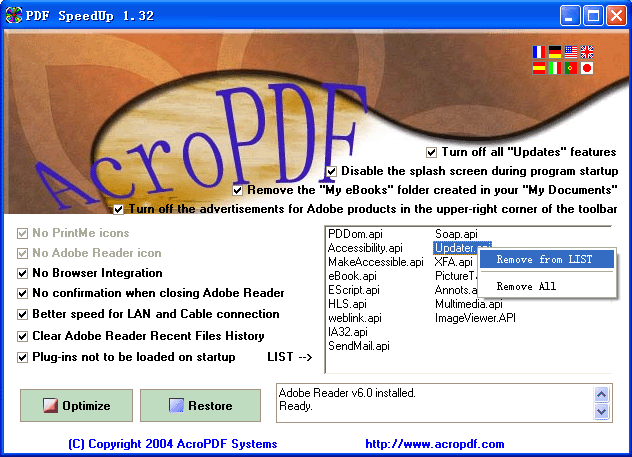The height and width of the screenshot is (457, 632).
Task: Choose the Portuguese flag icon
Action: [571, 68]
